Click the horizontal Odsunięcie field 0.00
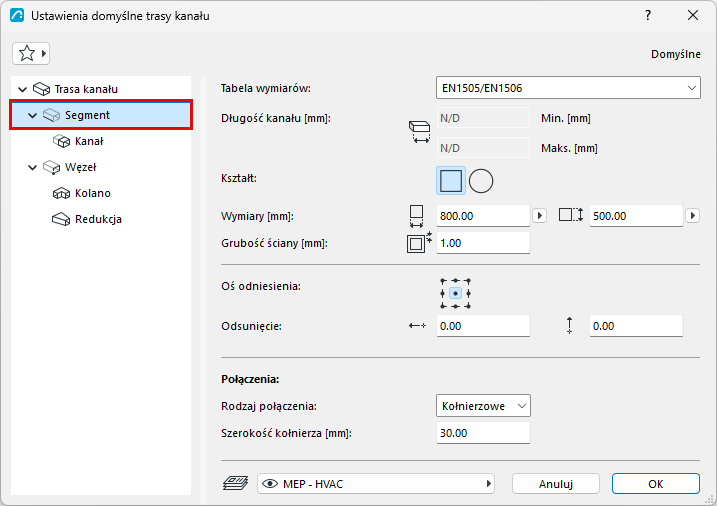This screenshot has width=717, height=506. [483, 326]
